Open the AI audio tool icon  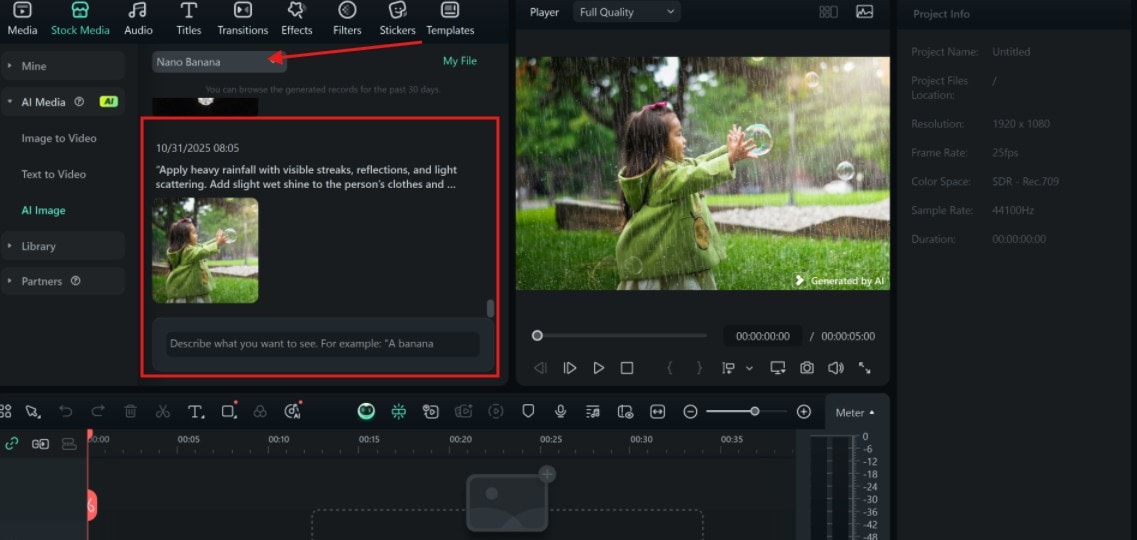(293, 411)
